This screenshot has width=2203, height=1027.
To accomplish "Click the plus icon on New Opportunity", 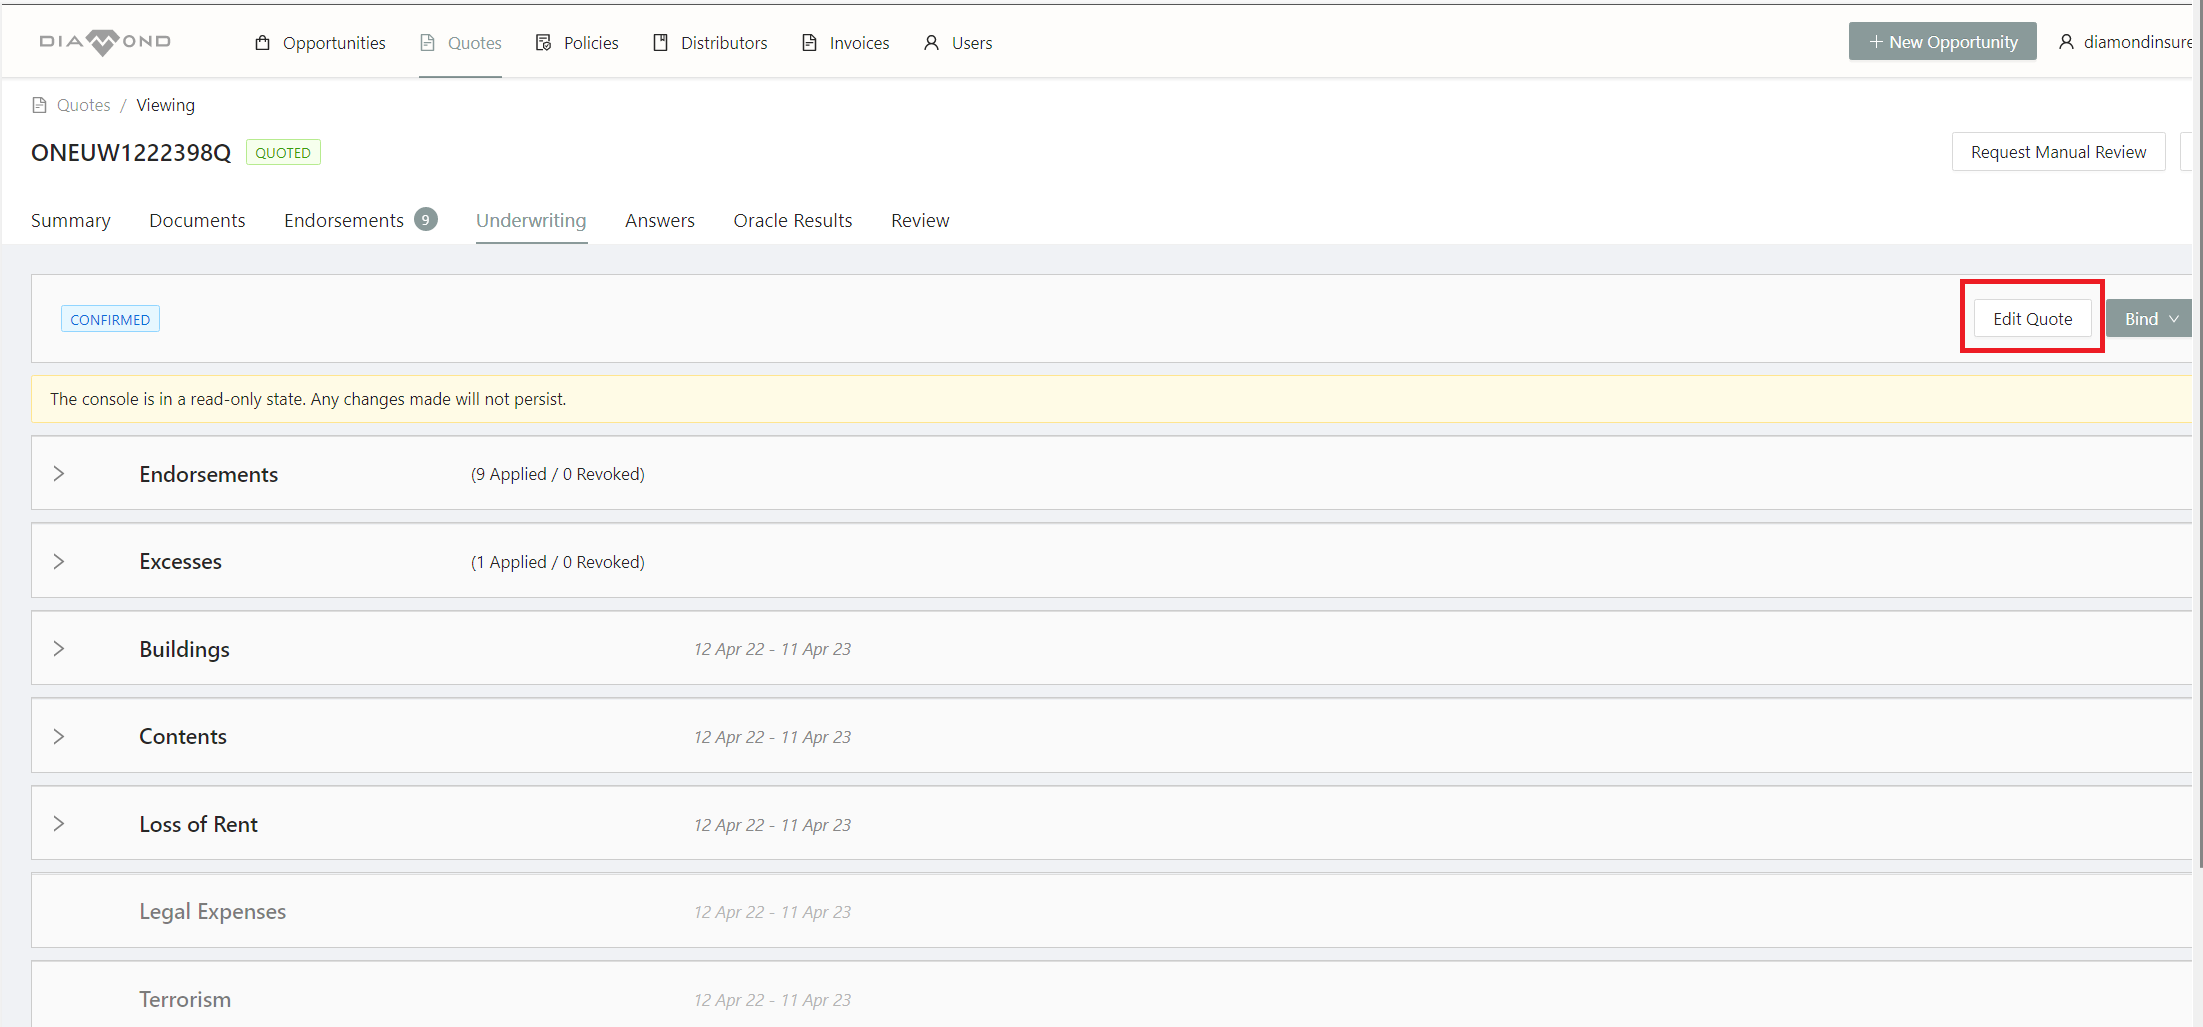I will click(1876, 42).
